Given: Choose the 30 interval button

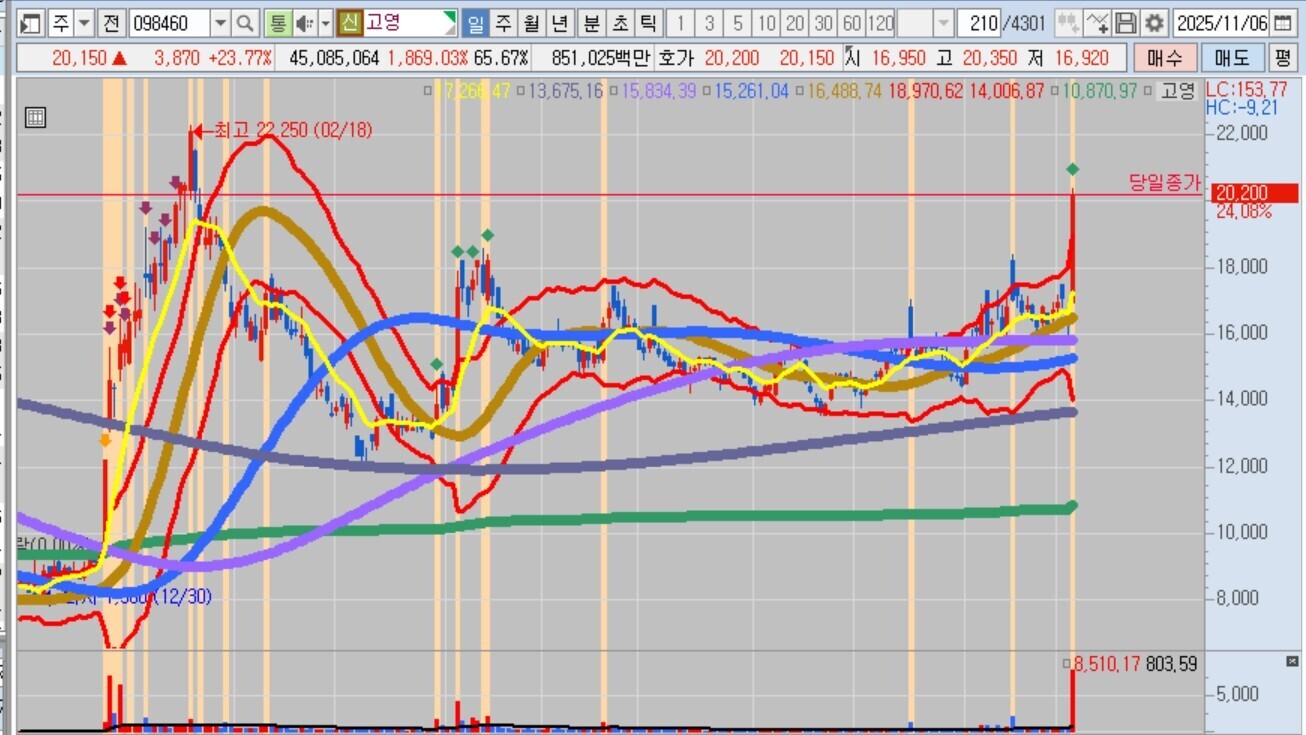Looking at the screenshot, I should [x=824, y=23].
